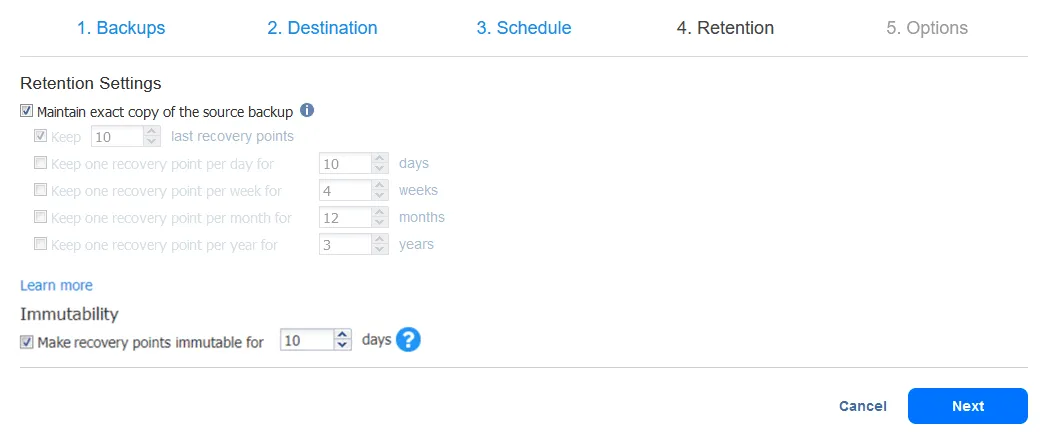
Task: Go to the 1. Backups step
Action: (x=121, y=28)
